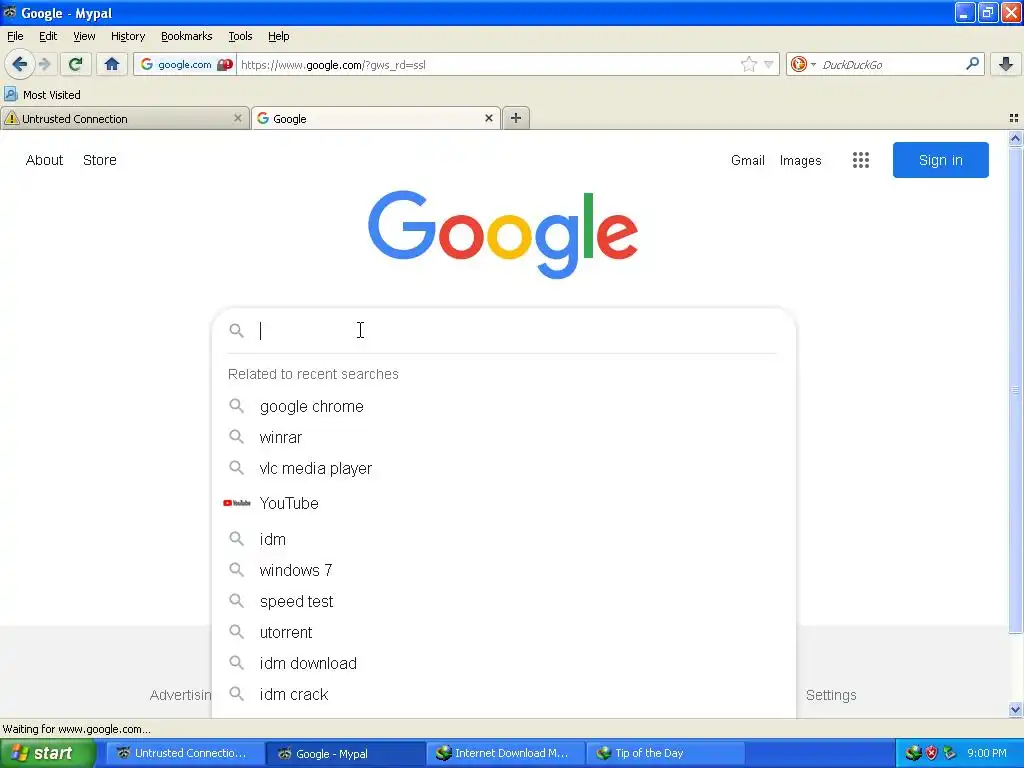
Task: Close the Google tab
Action: pos(488,118)
